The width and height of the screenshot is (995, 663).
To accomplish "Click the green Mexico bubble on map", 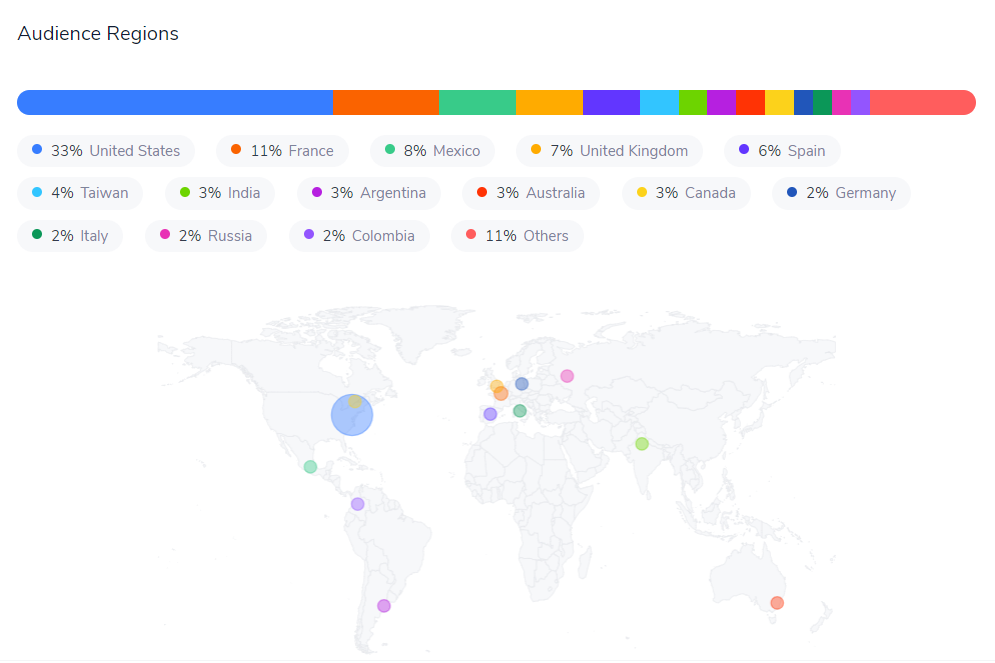I will [x=310, y=467].
